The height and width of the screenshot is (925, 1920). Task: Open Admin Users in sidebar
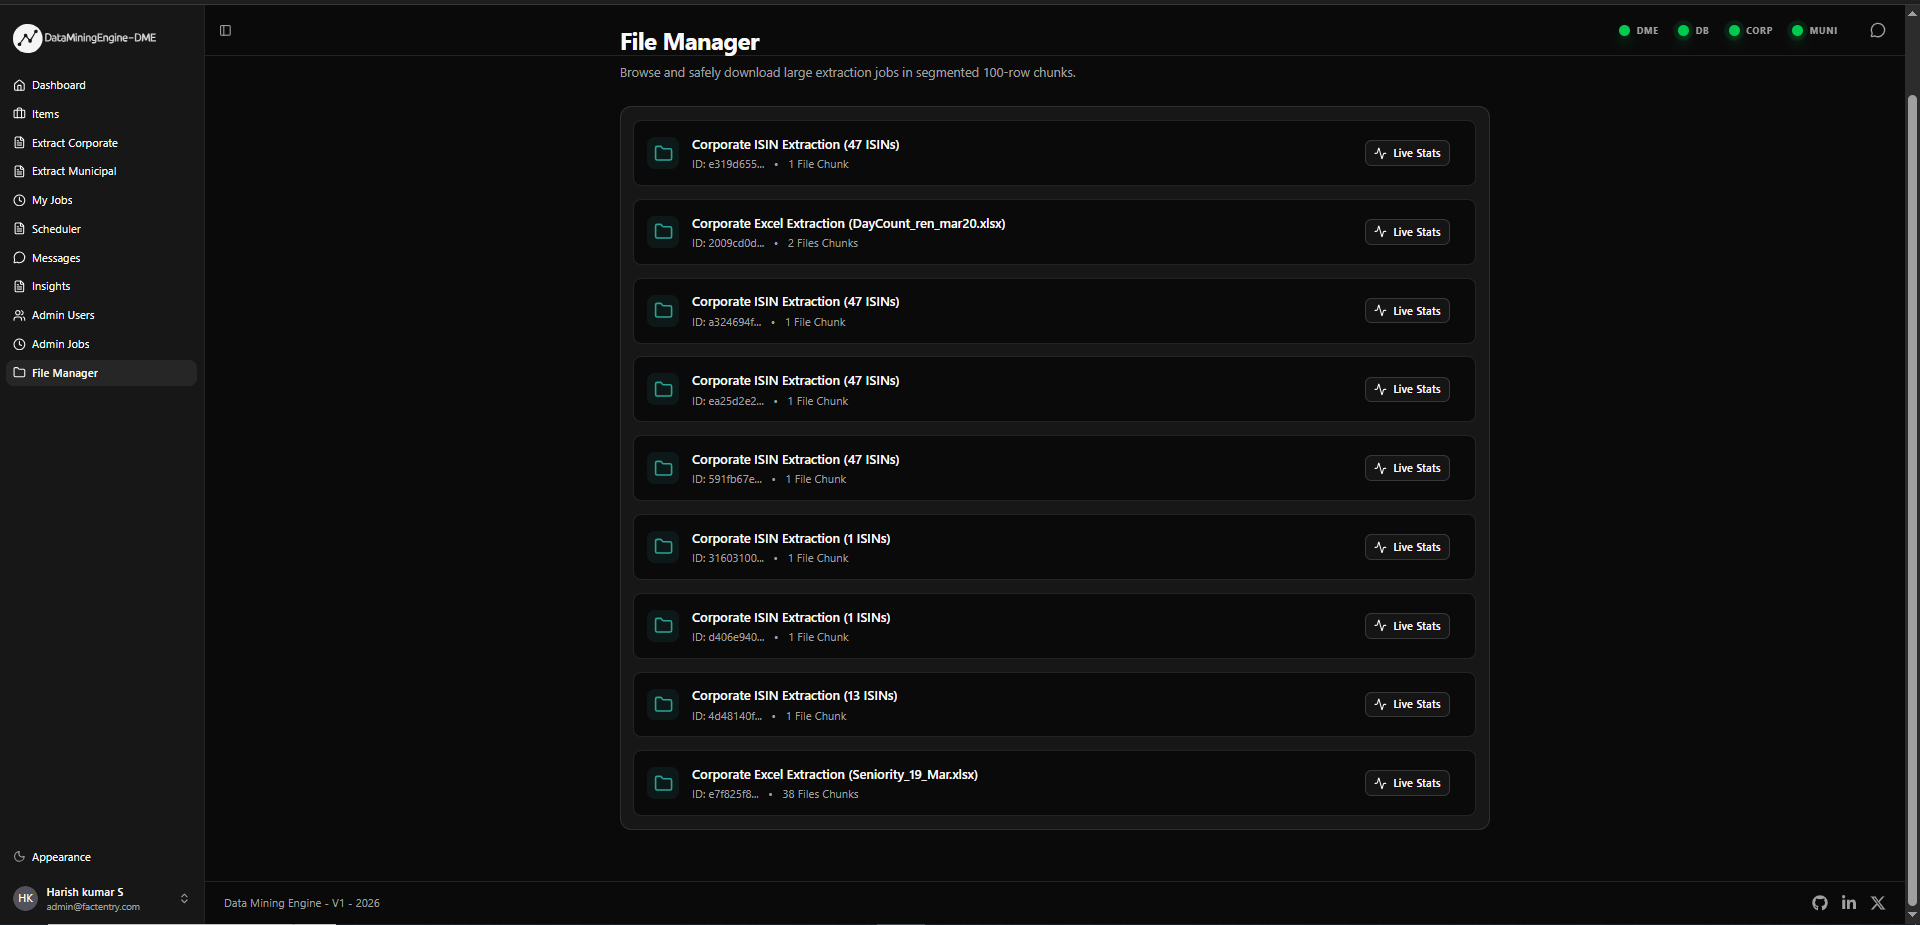point(101,315)
